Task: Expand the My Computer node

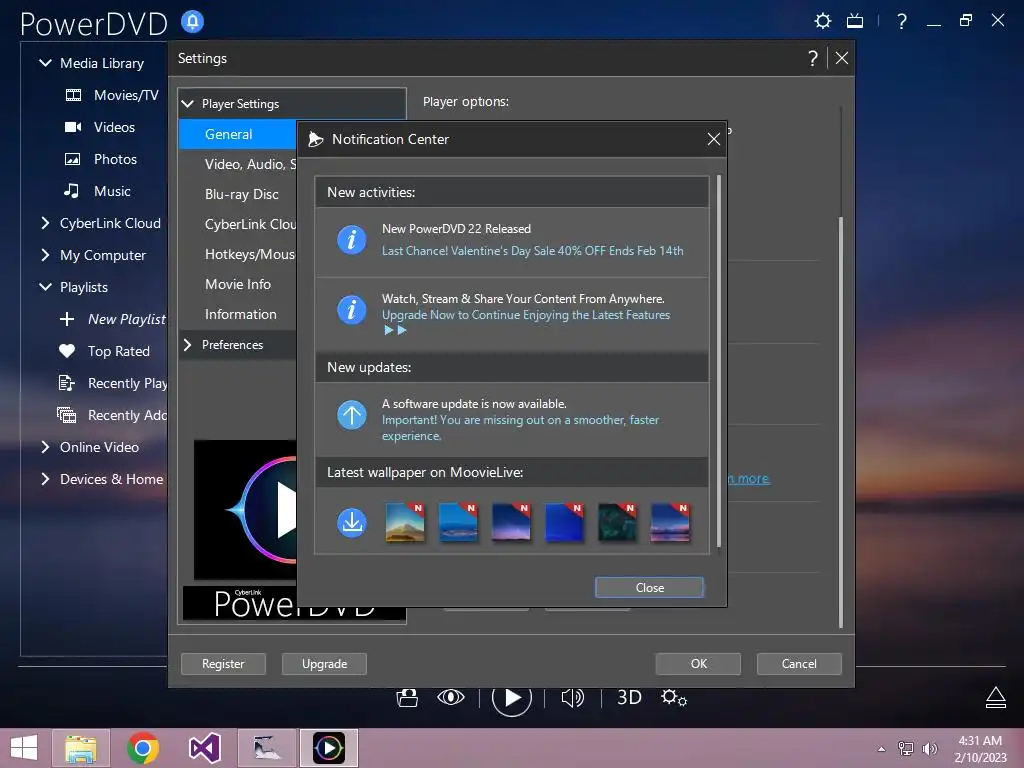Action: click(45, 255)
